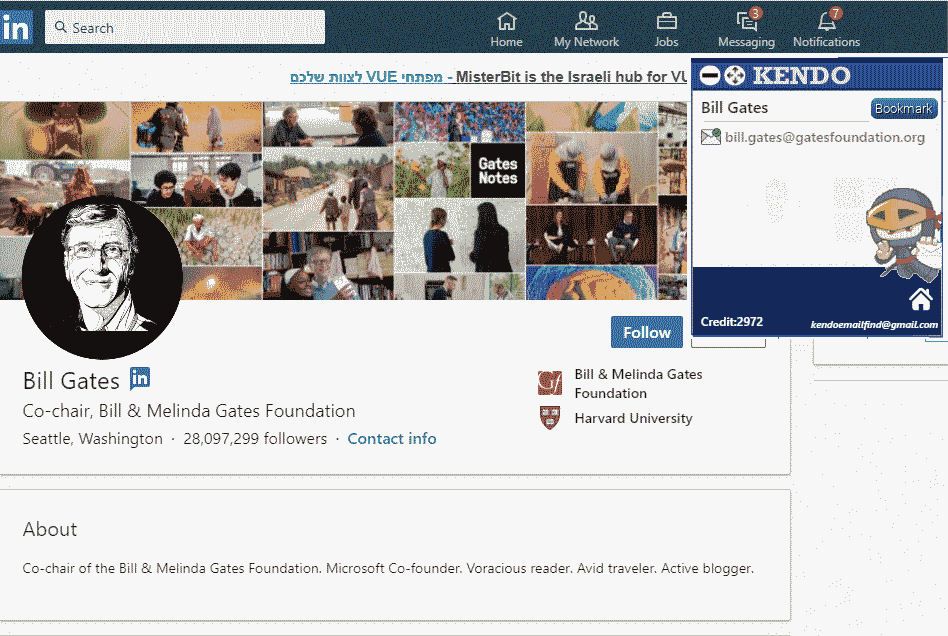Open the Jobs briefcase icon
Screen dimensions: 948x636
tap(666, 22)
